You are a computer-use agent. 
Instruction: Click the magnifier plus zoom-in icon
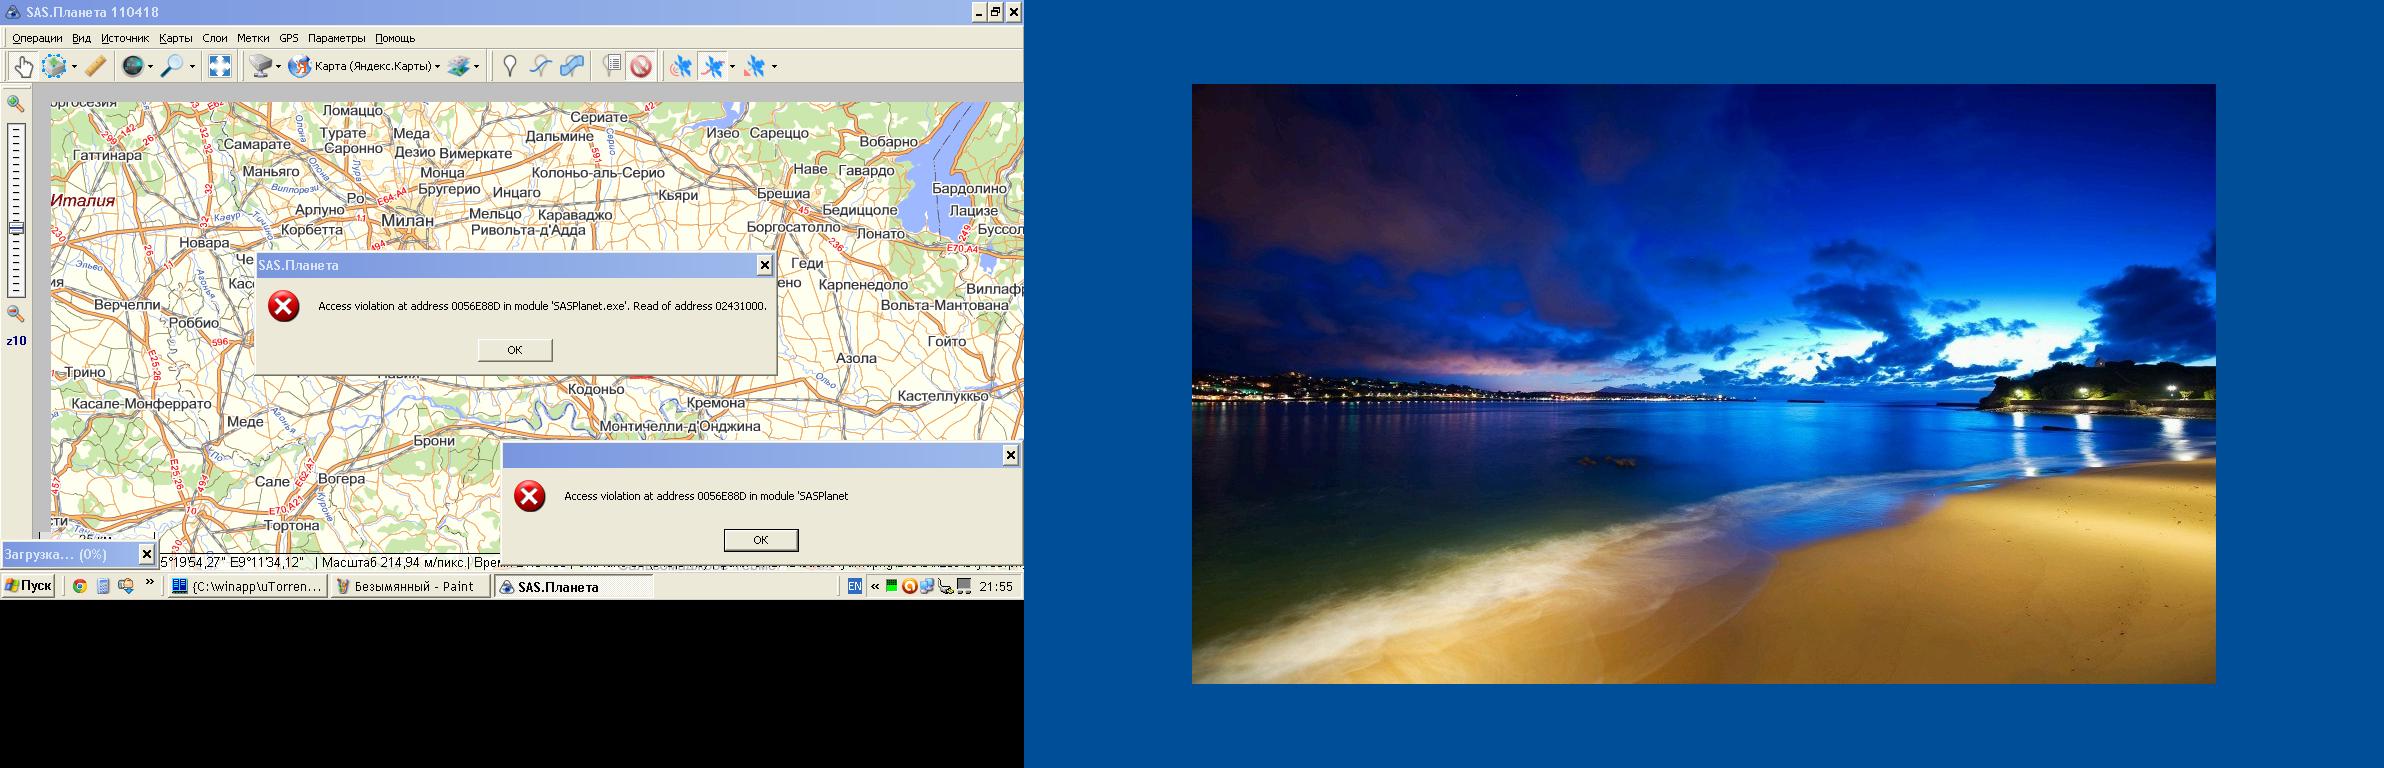(15, 104)
